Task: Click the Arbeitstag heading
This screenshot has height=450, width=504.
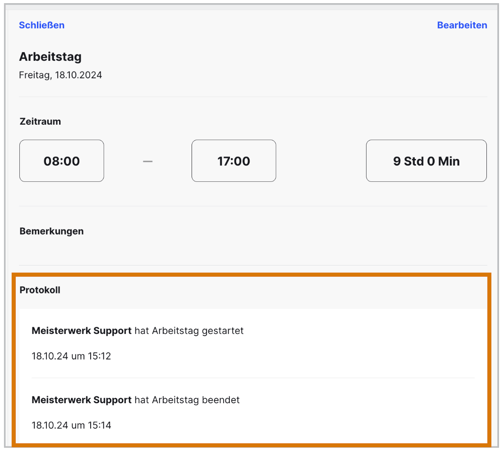Action: pos(50,57)
